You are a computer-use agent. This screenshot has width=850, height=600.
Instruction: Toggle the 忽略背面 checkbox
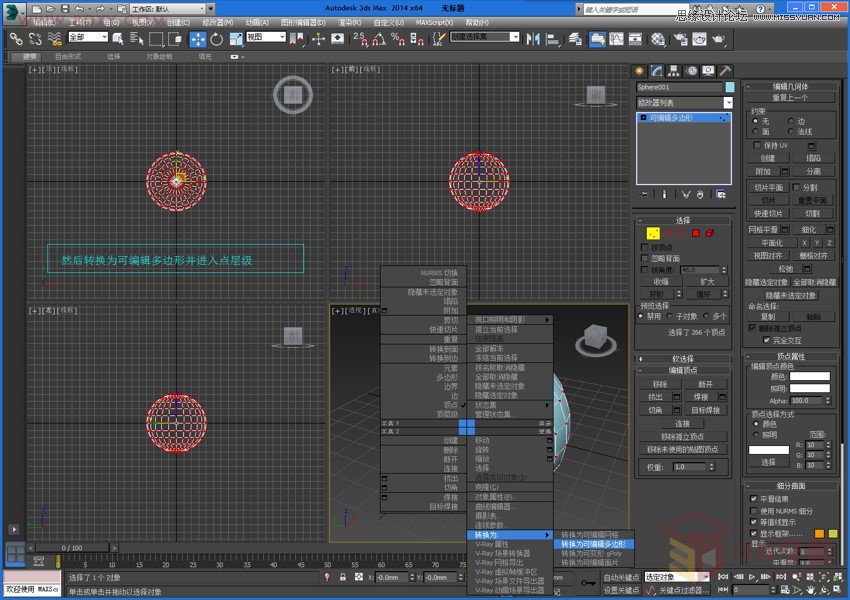point(644,258)
